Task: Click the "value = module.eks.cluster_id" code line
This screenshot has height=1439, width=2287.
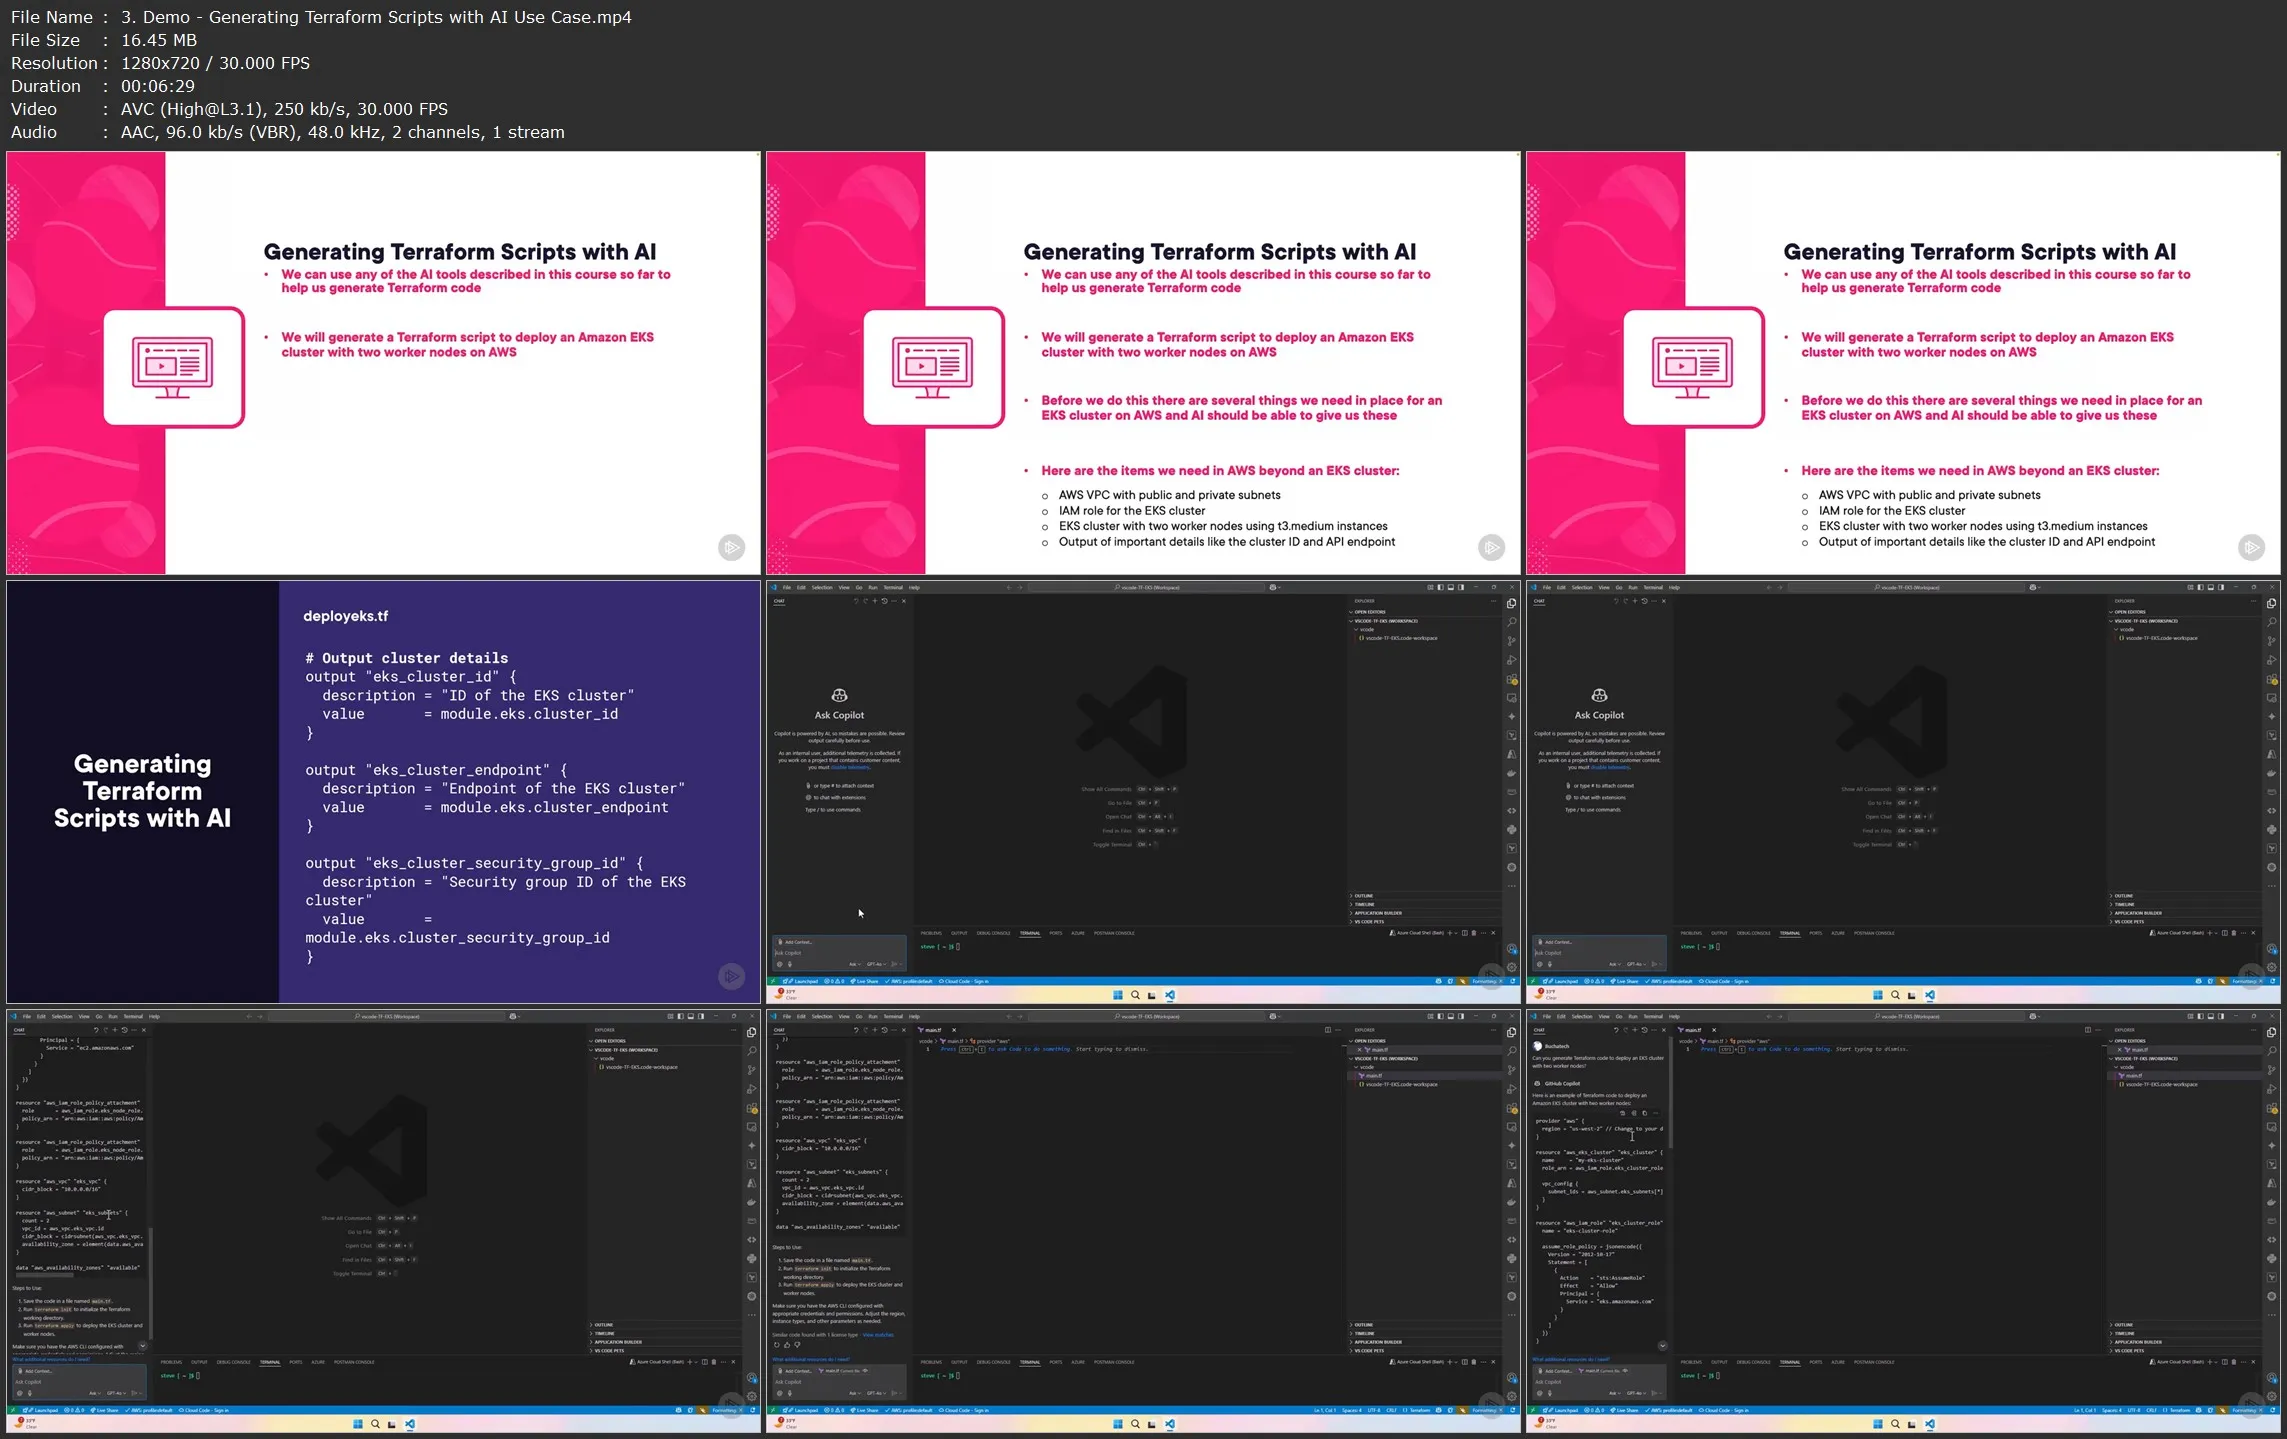Action: [x=470, y=714]
